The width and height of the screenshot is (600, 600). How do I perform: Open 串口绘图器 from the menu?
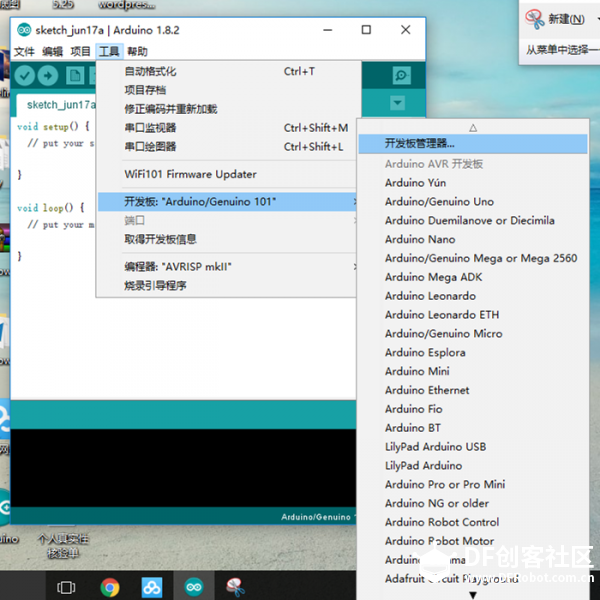pos(227,147)
